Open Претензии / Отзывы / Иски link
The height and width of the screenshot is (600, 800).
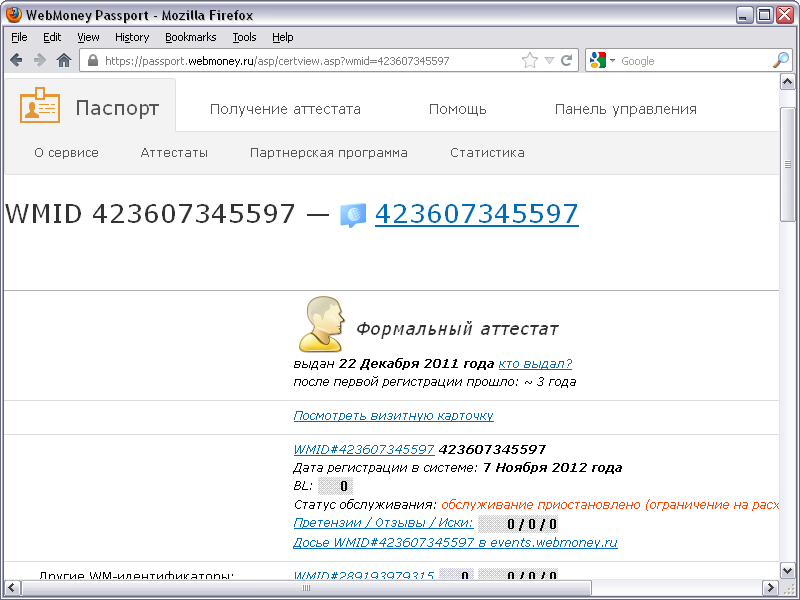[x=383, y=522]
